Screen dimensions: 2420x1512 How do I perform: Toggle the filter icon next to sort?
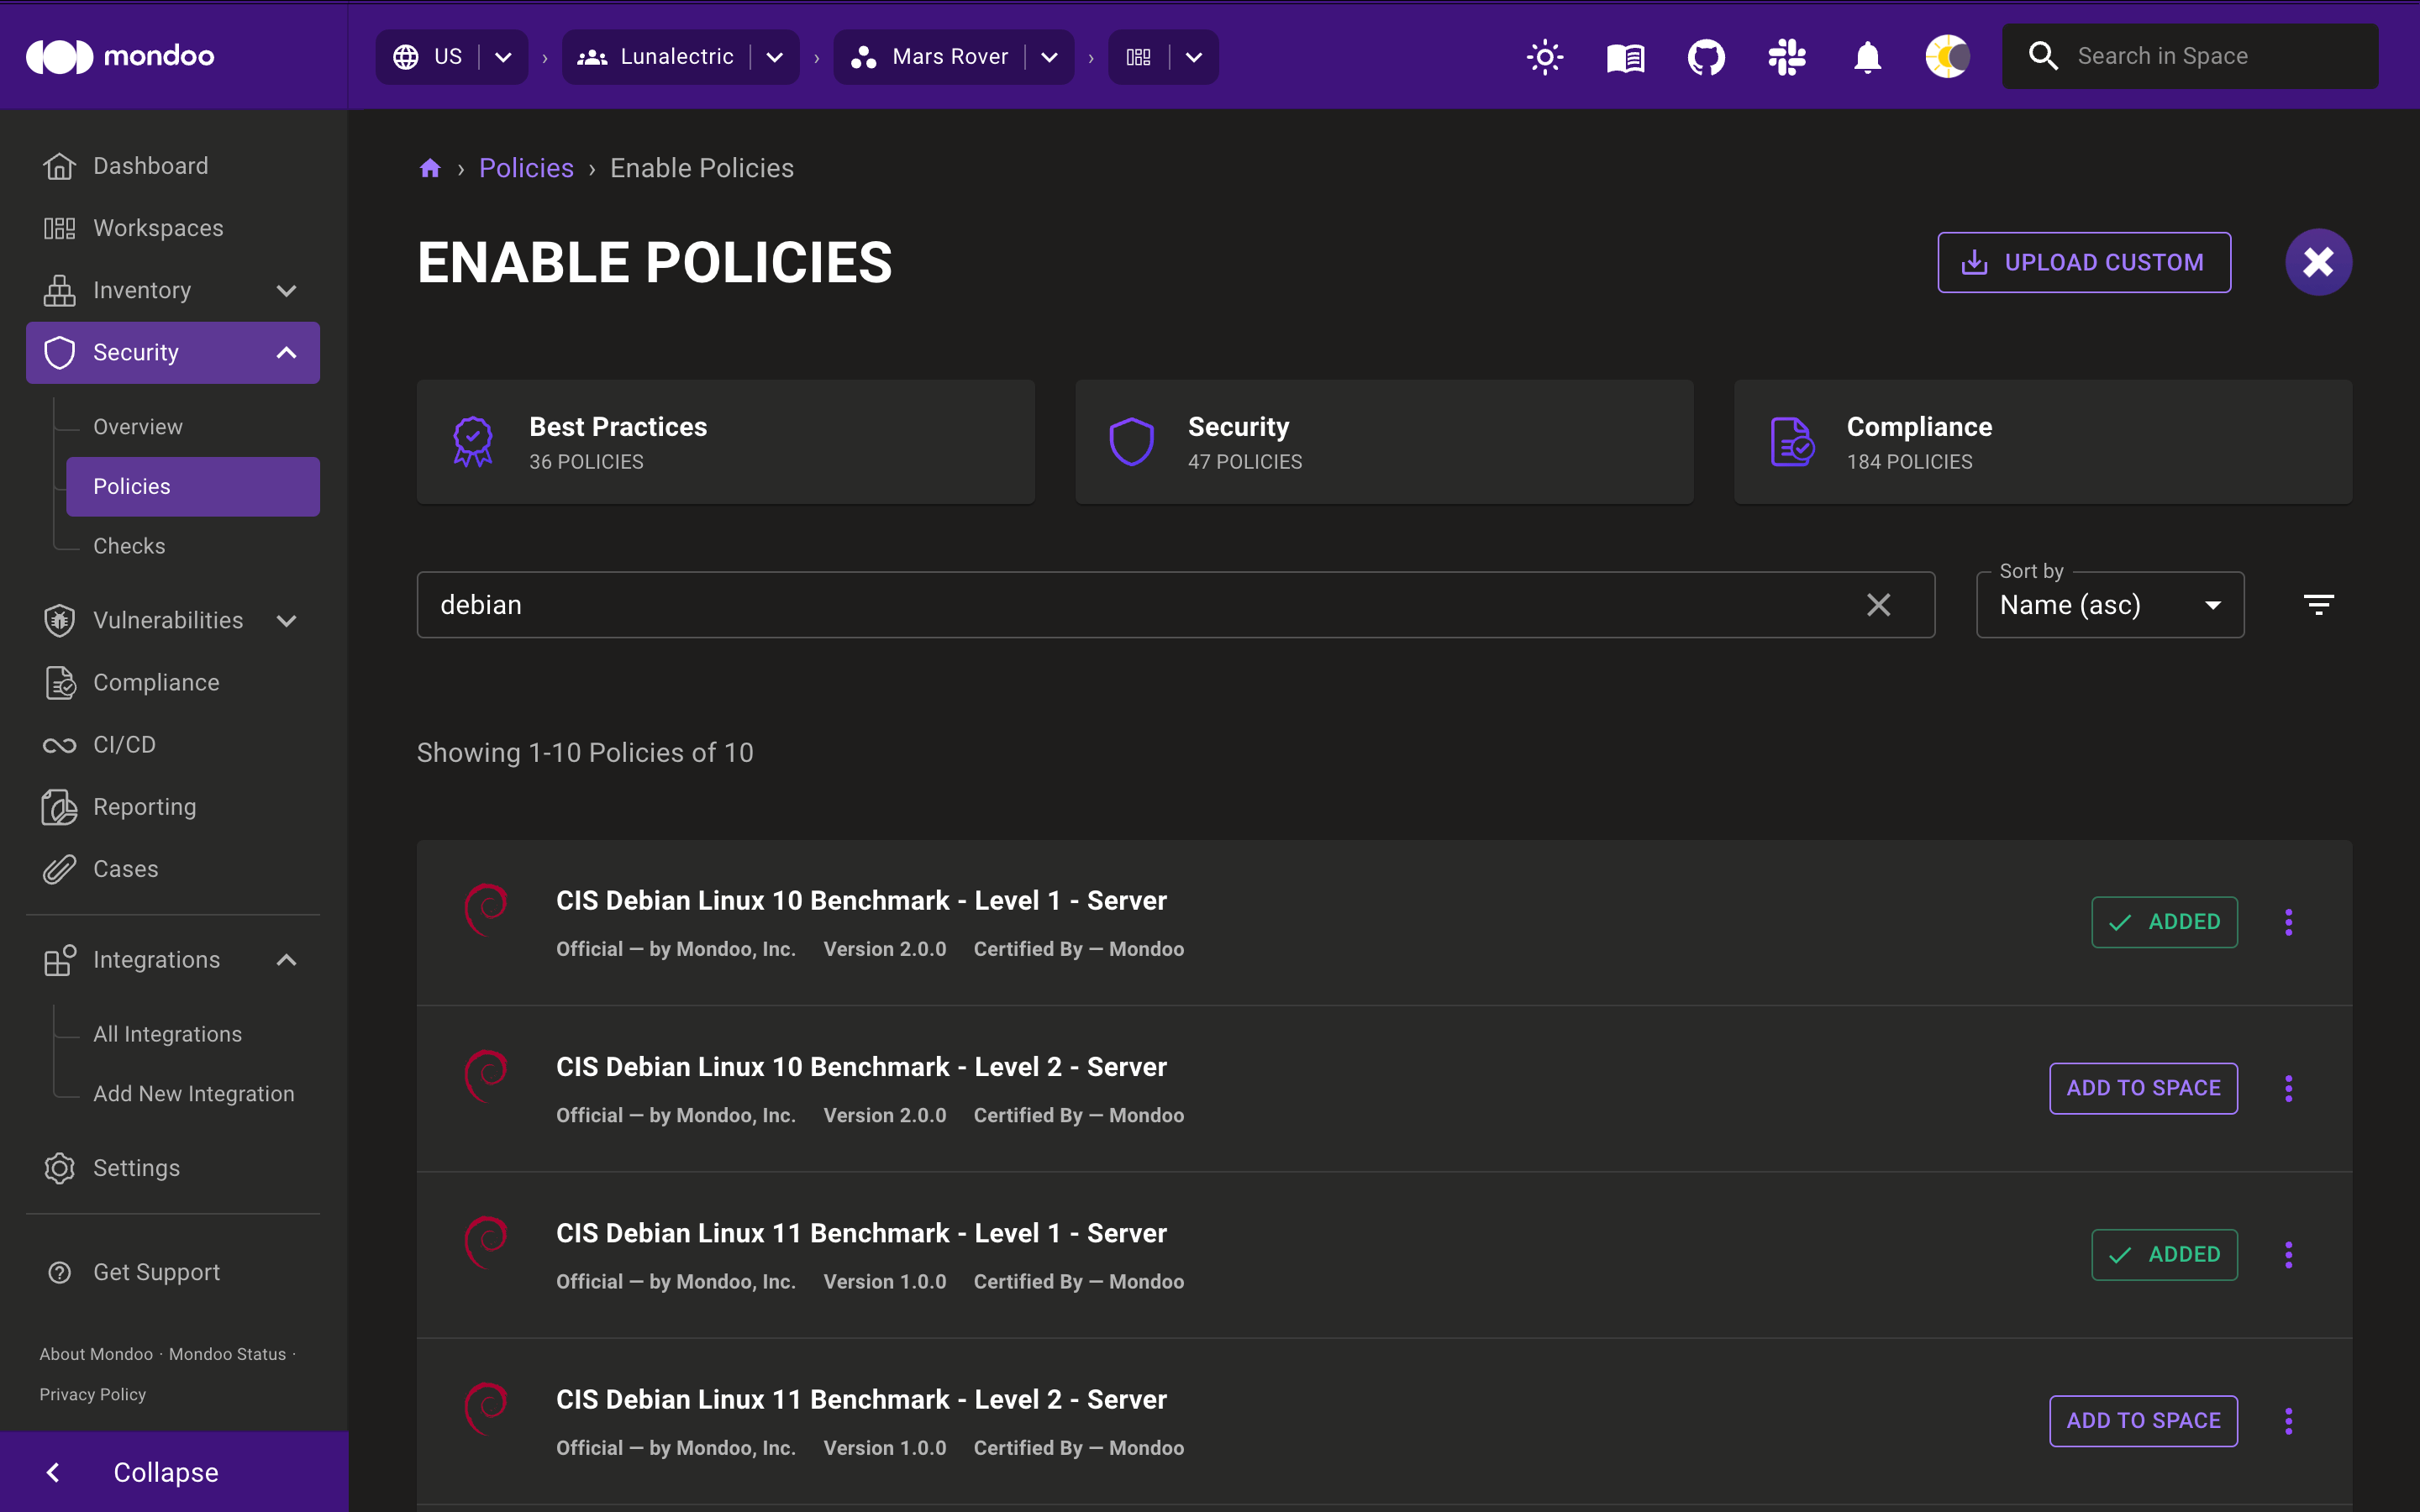coord(2319,605)
